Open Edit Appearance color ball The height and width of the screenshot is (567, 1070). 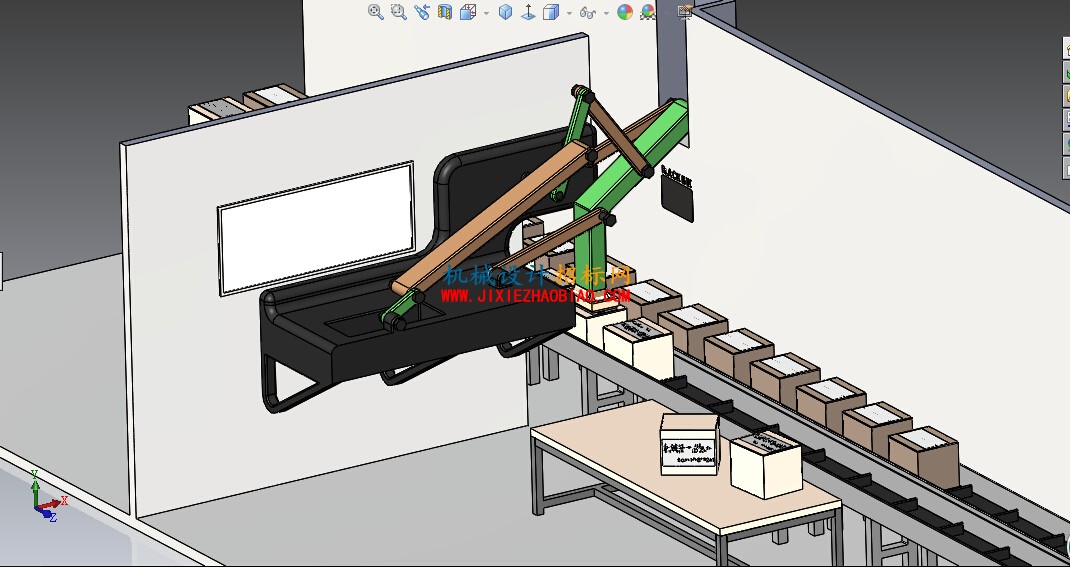point(624,12)
